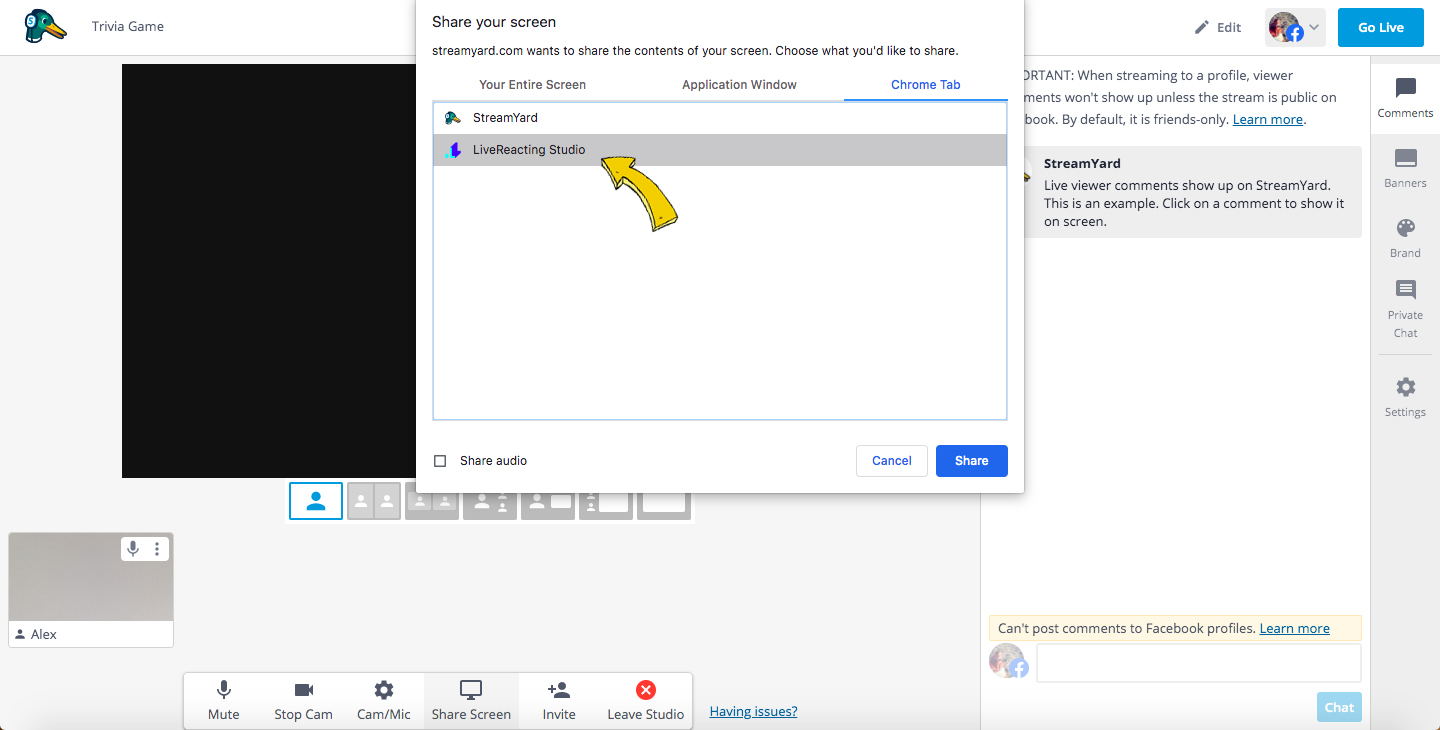Open the Having issues? link
The height and width of the screenshot is (730, 1440).
pyautogui.click(x=754, y=712)
